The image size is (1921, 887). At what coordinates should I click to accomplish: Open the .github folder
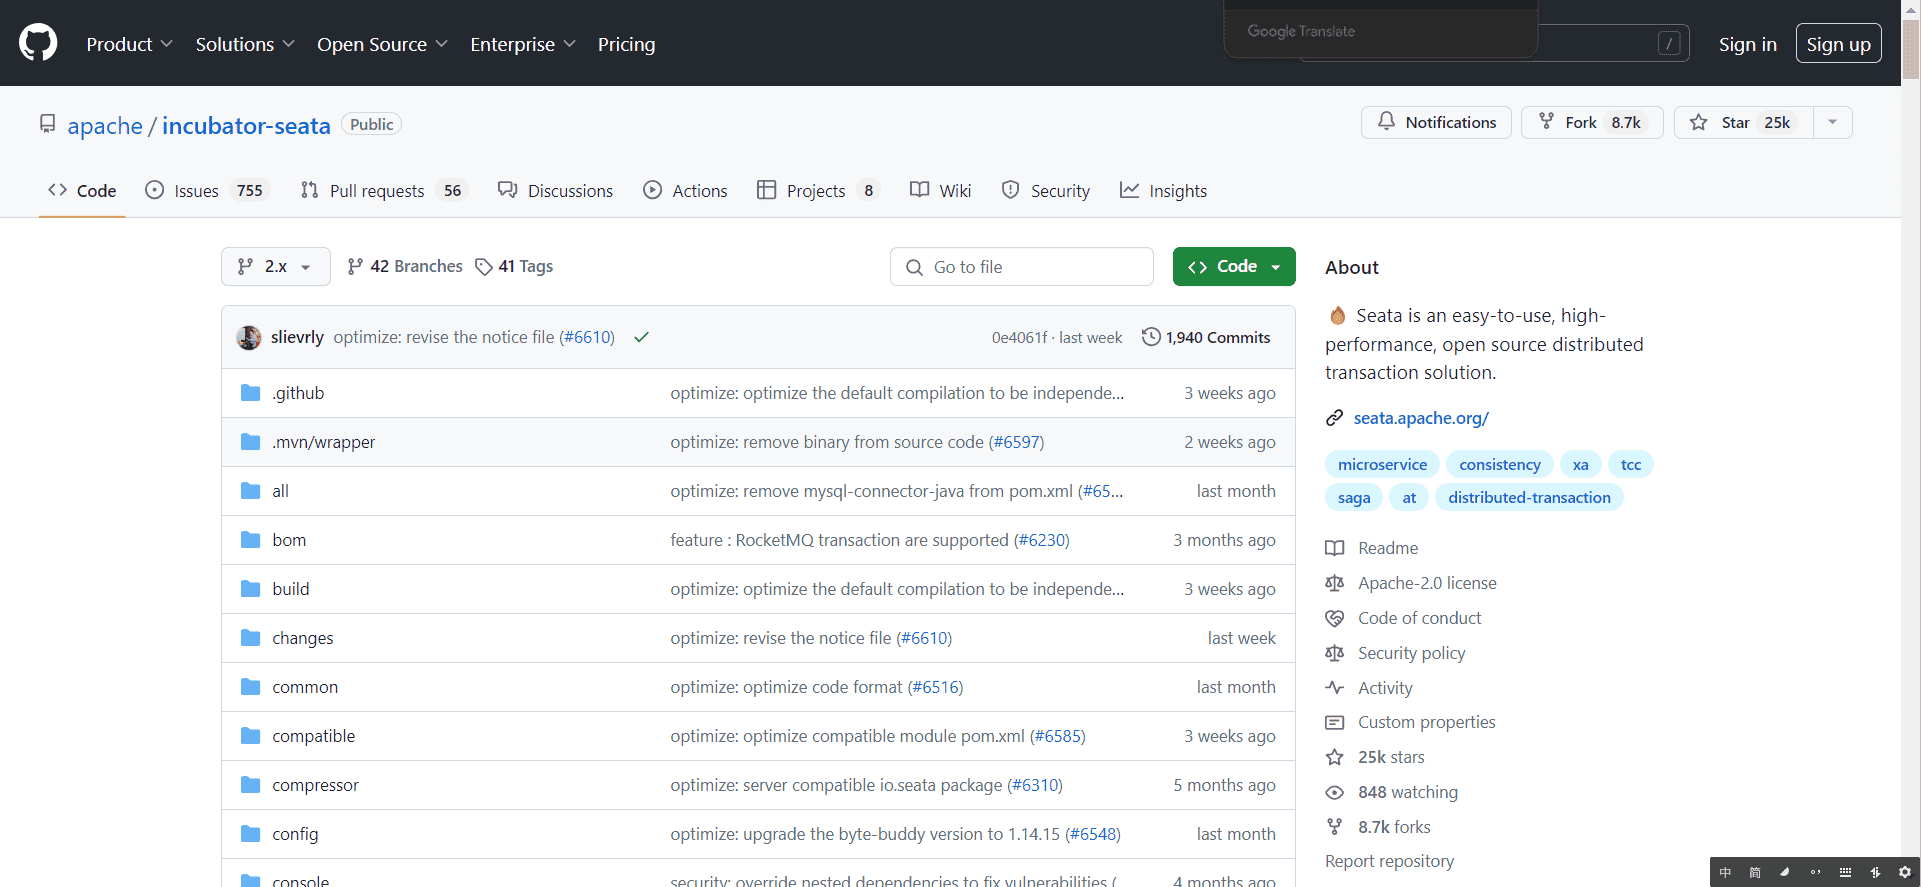click(298, 393)
